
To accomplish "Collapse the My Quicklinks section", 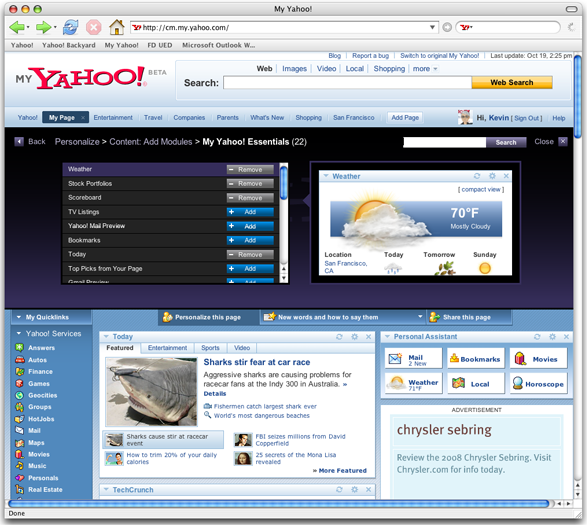I will click(x=19, y=317).
